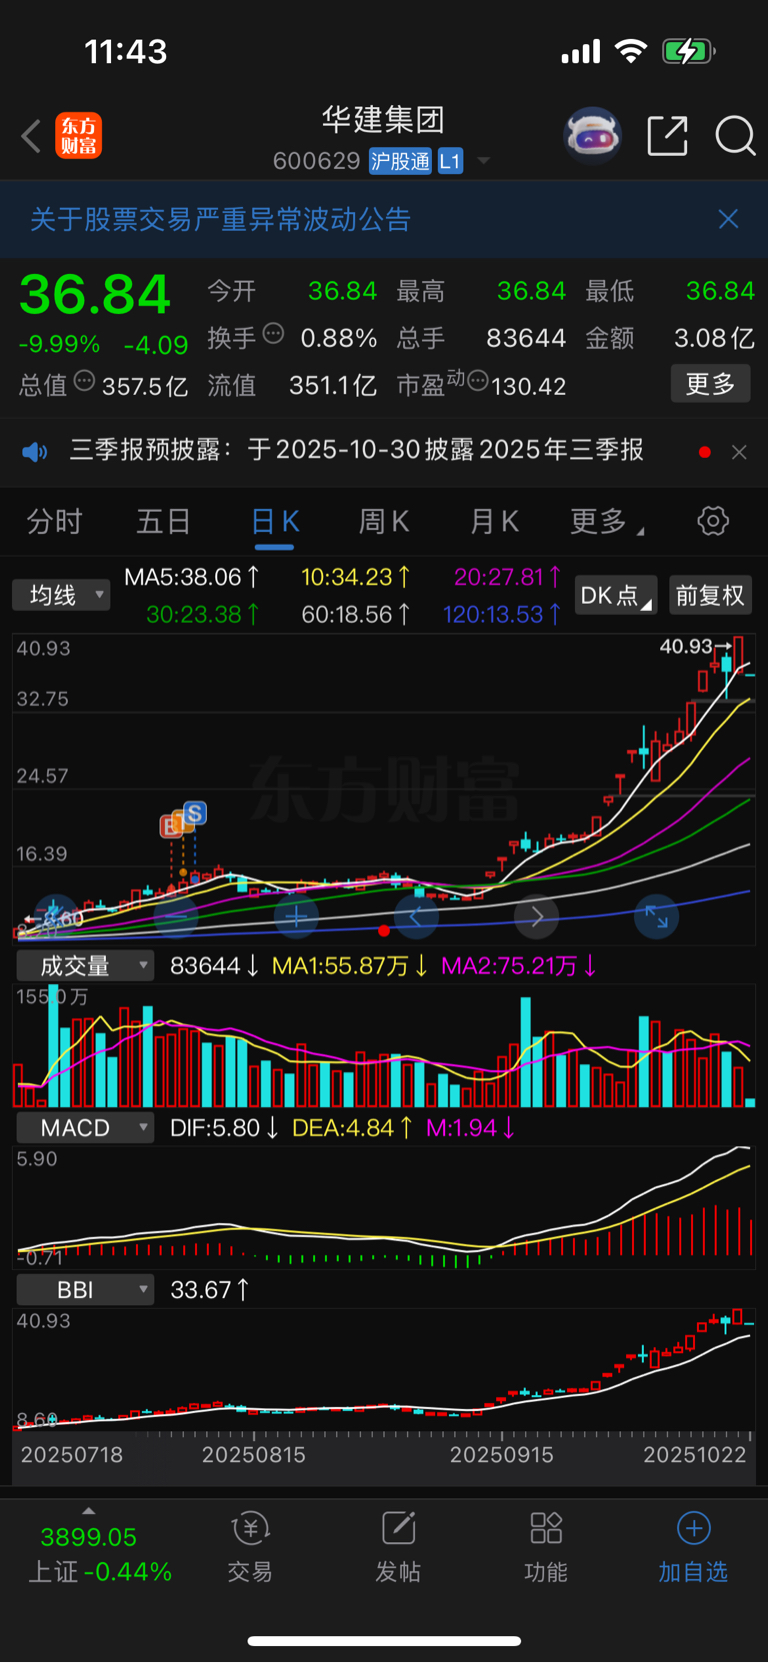Close the 三季报预披露 notice bar

[739, 452]
